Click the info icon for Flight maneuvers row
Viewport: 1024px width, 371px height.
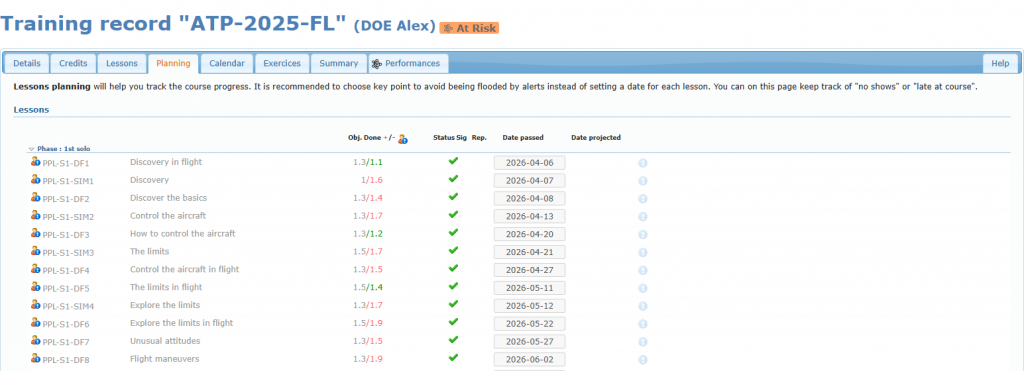pyautogui.click(x=643, y=359)
